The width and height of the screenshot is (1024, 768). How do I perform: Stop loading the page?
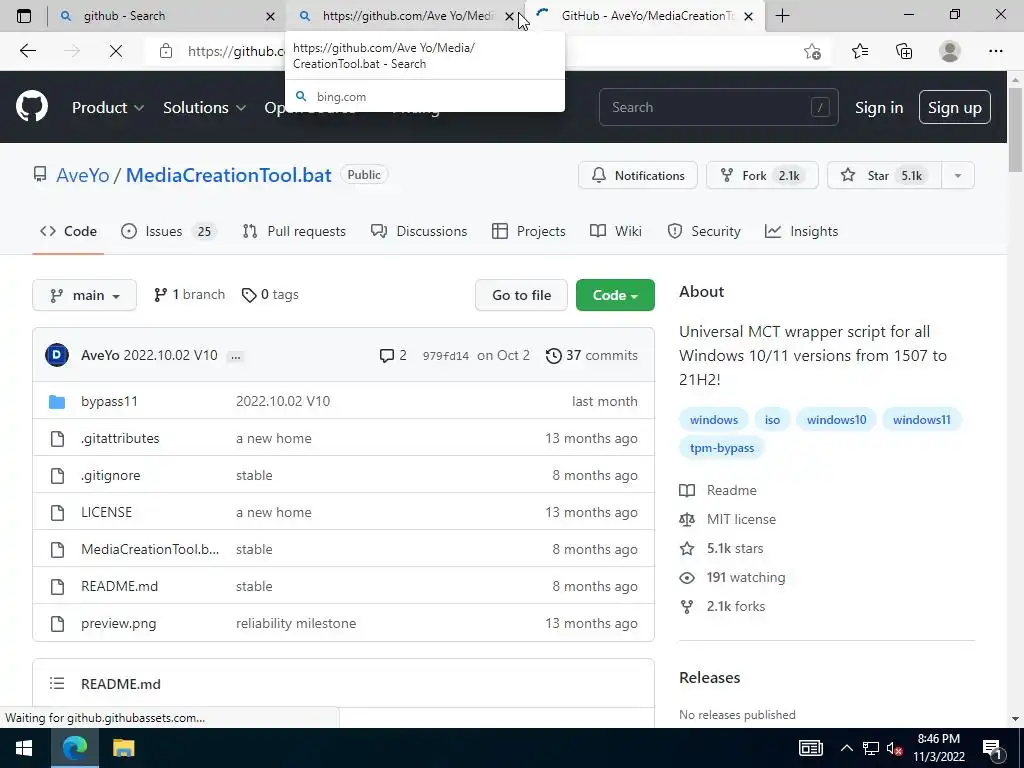coord(116,51)
